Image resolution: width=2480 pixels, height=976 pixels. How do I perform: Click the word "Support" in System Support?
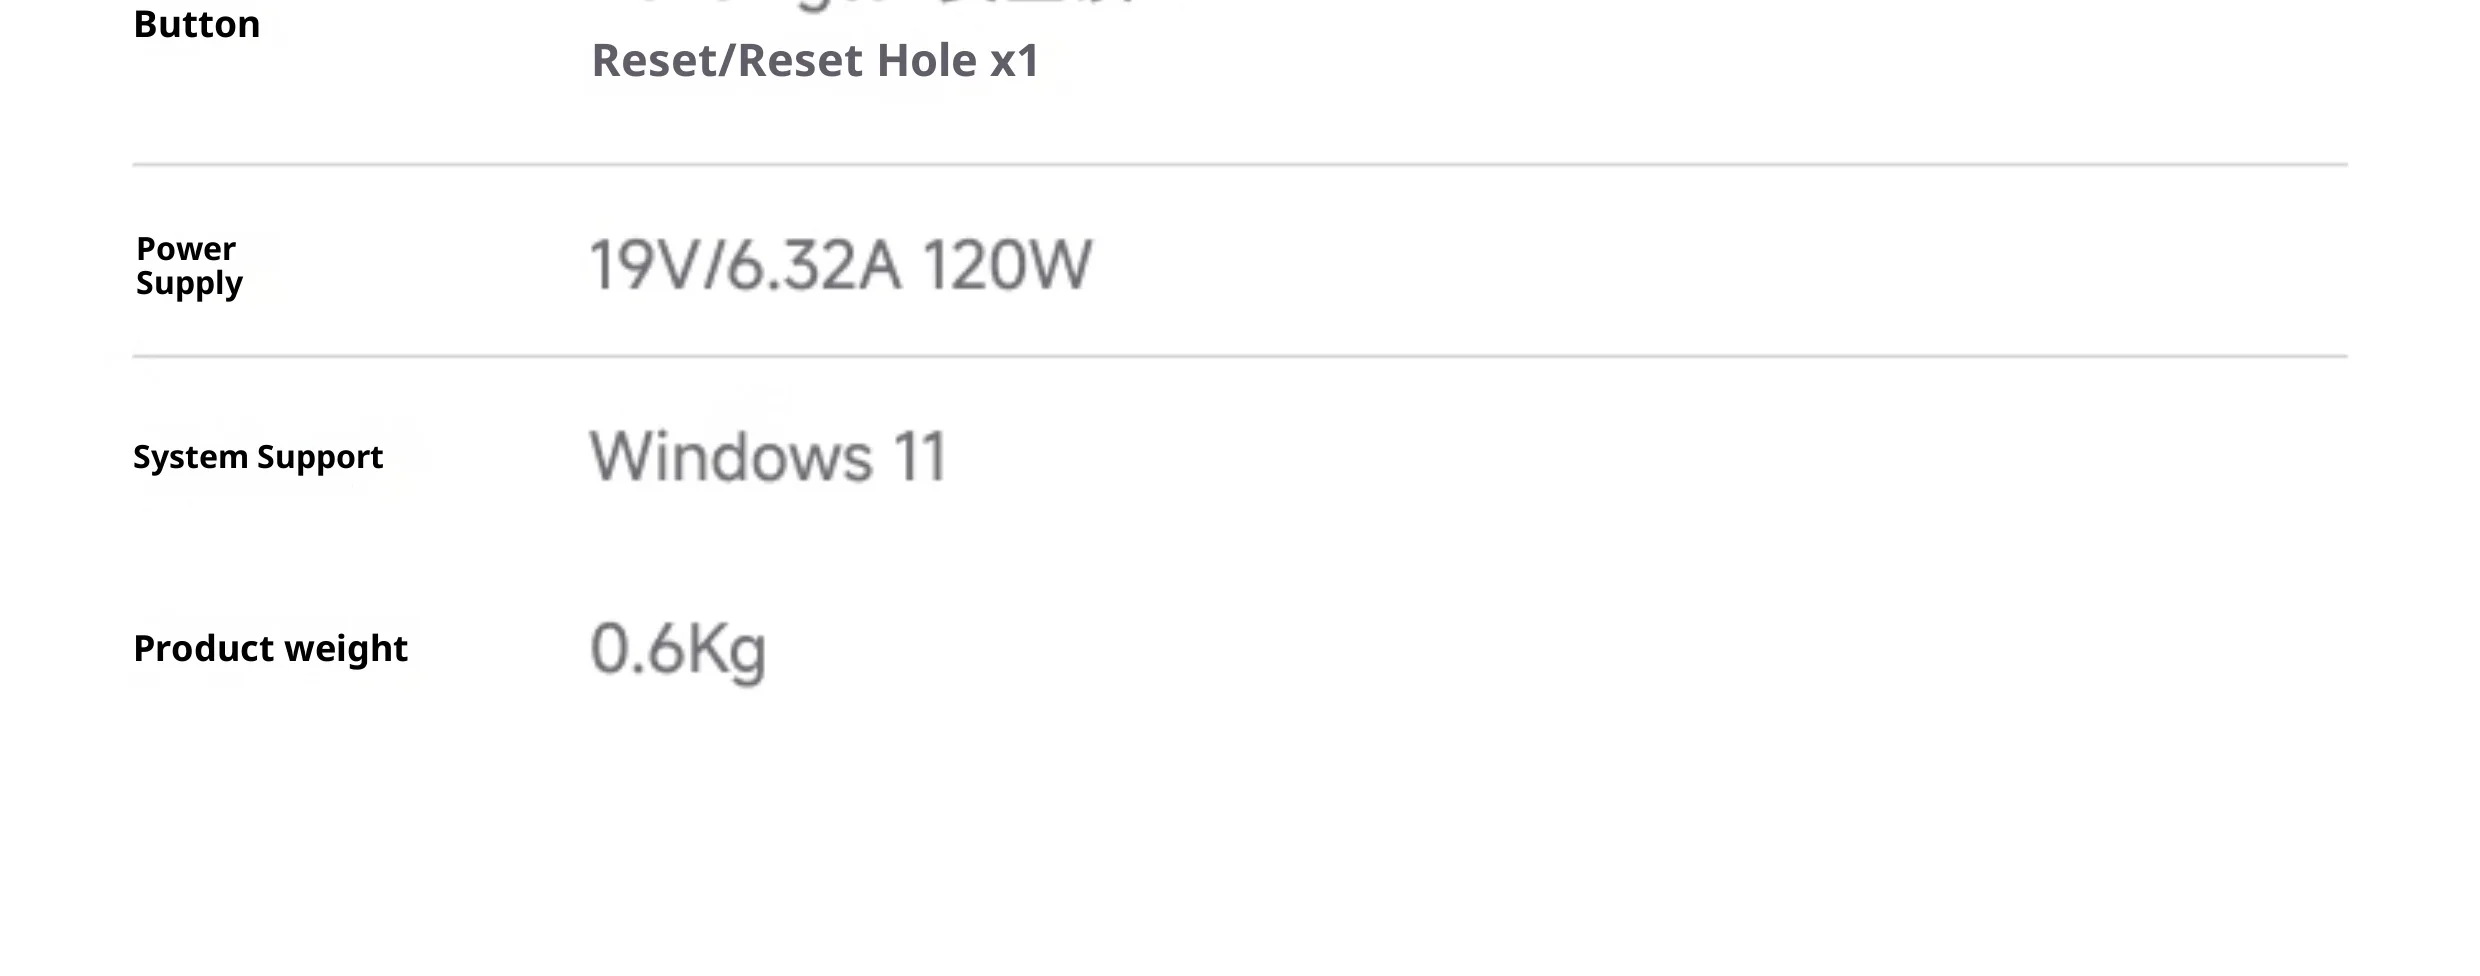320,457
